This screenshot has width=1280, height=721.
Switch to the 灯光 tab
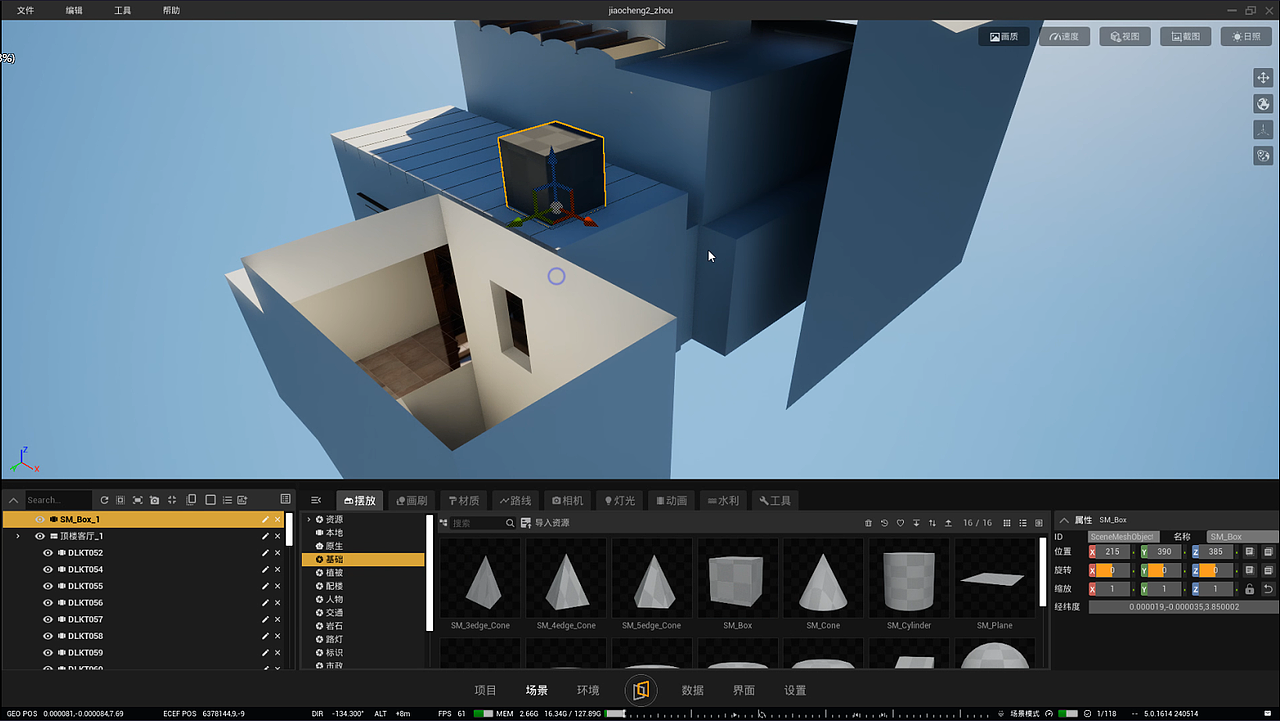[619, 500]
